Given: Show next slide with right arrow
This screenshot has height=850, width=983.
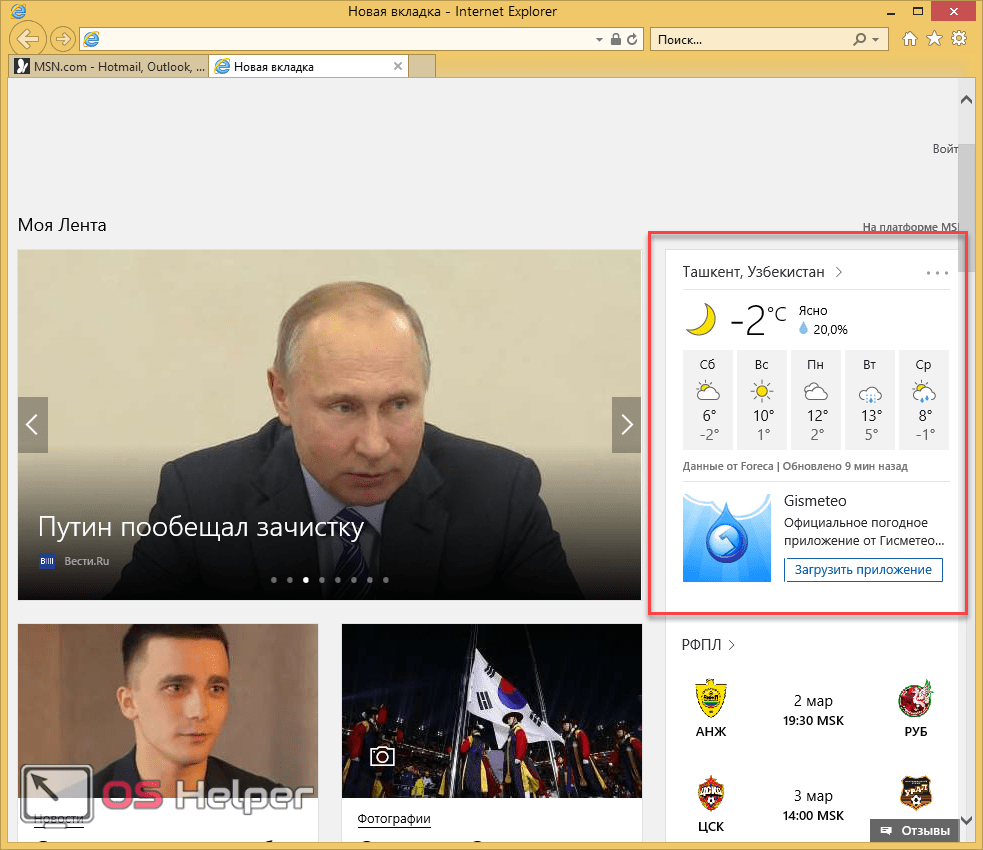Looking at the screenshot, I should click(x=627, y=425).
